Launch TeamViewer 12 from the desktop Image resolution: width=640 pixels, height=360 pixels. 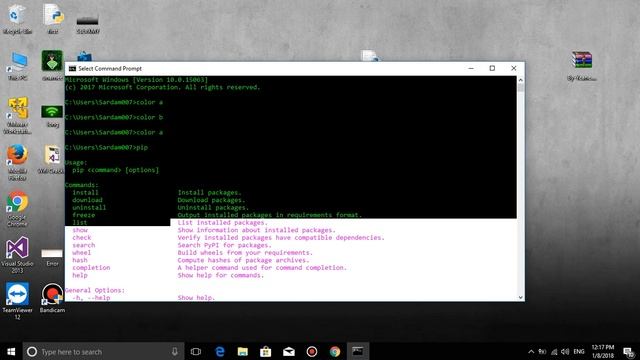pos(17,301)
